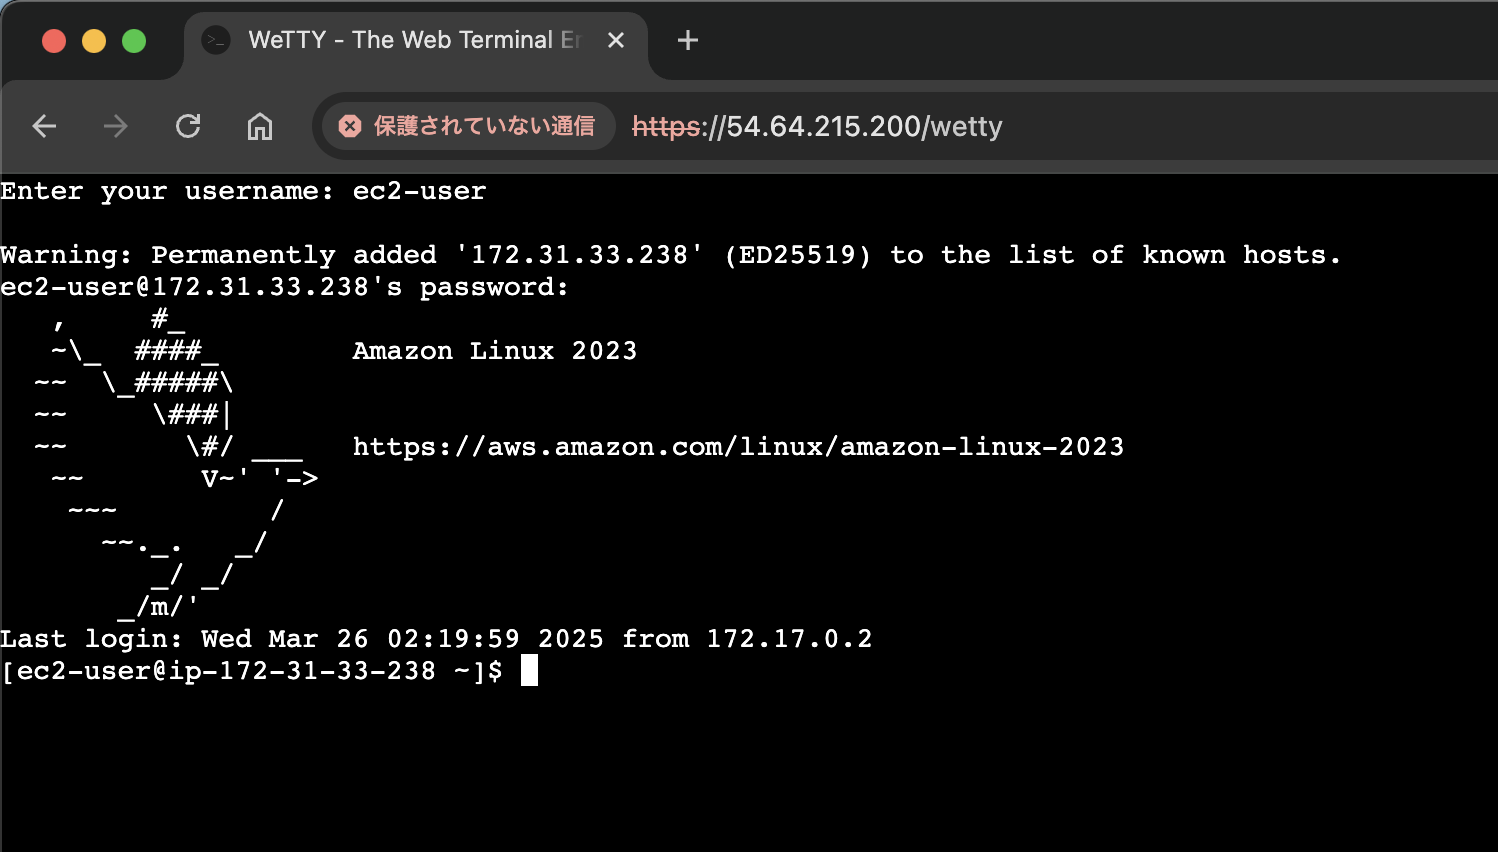Screen dimensions: 1498x852
Task: Select the WeTTY Web Terminal tab
Action: pos(400,40)
